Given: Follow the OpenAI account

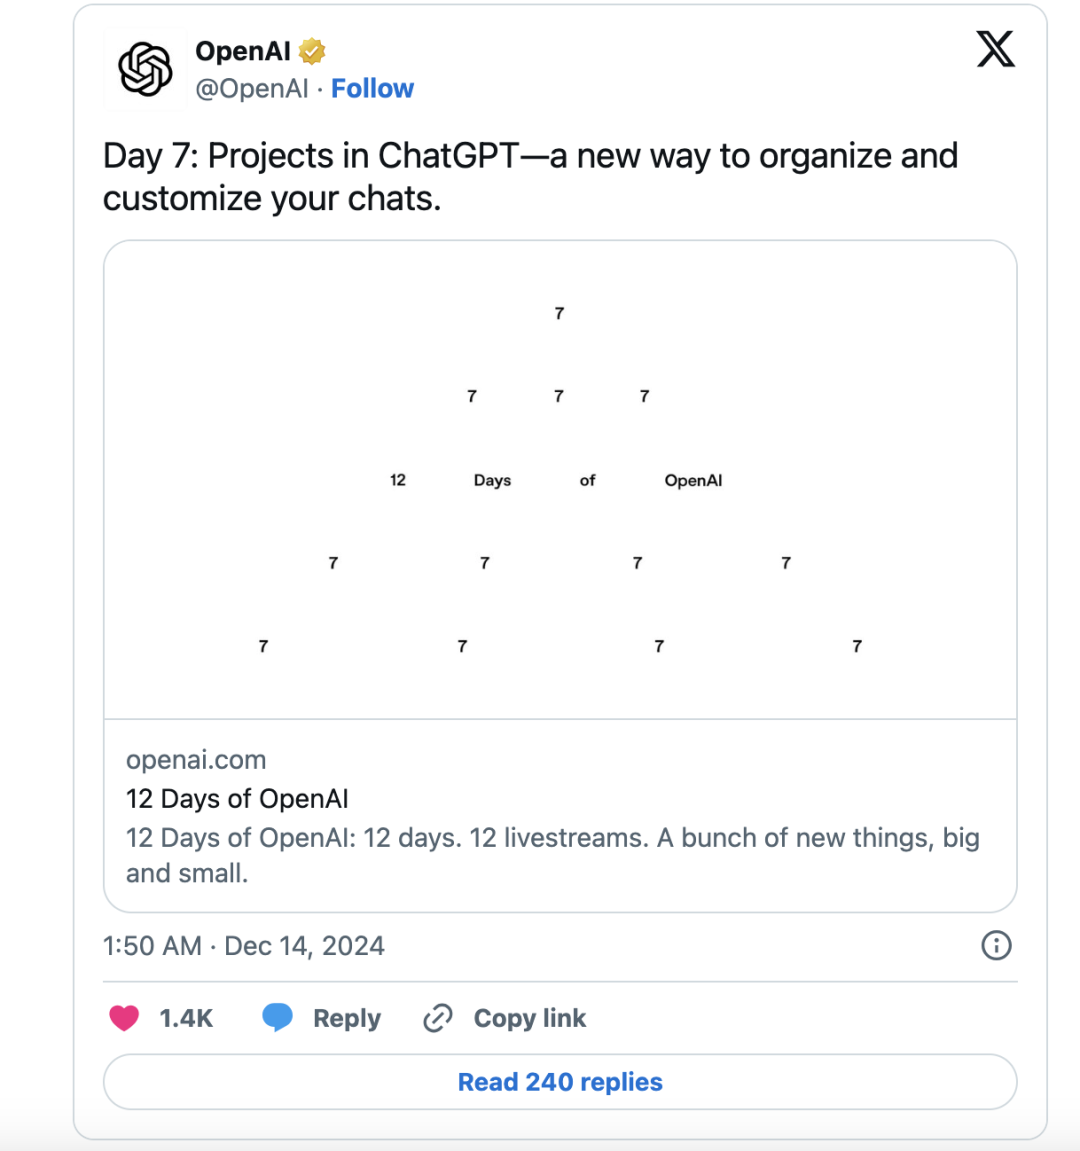Looking at the screenshot, I should click(372, 89).
